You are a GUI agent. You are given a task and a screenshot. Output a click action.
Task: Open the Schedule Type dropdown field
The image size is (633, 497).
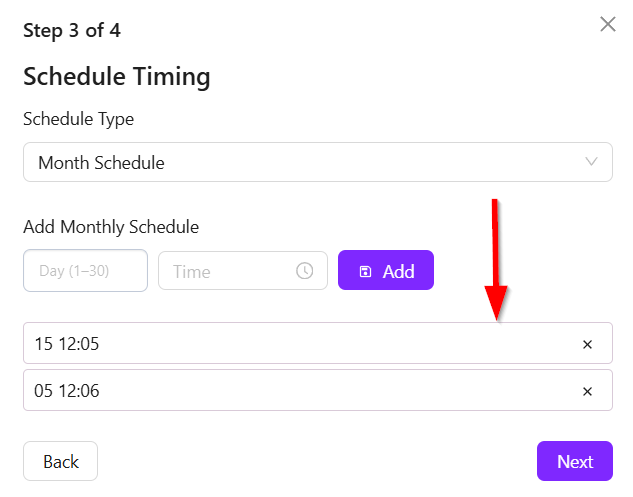317,162
